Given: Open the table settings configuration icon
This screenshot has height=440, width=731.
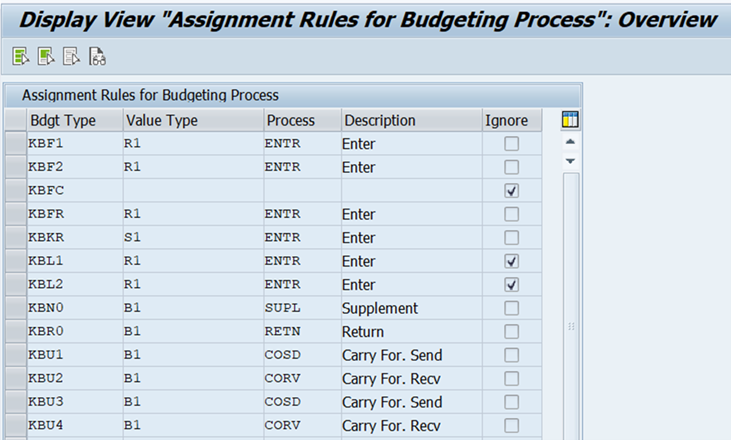Looking at the screenshot, I should click(x=570, y=120).
